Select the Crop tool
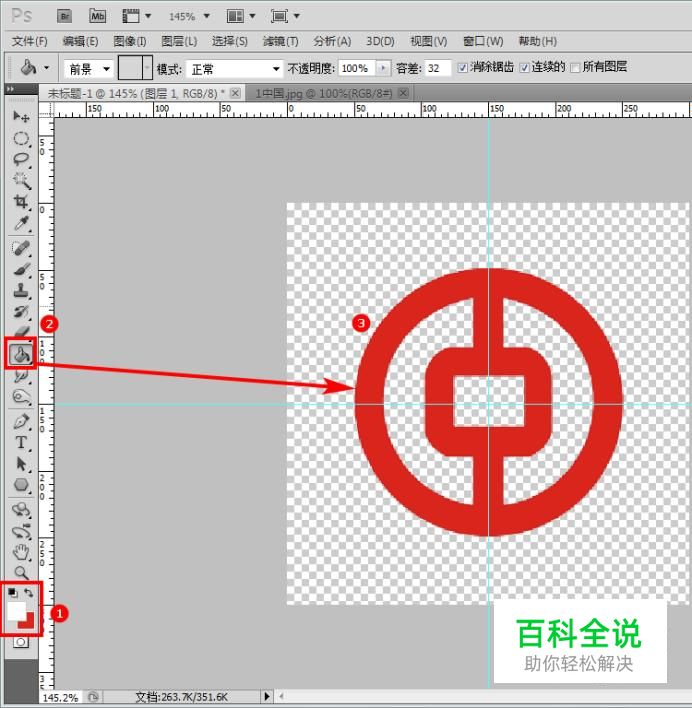Image resolution: width=692 pixels, height=708 pixels. pyautogui.click(x=21, y=202)
